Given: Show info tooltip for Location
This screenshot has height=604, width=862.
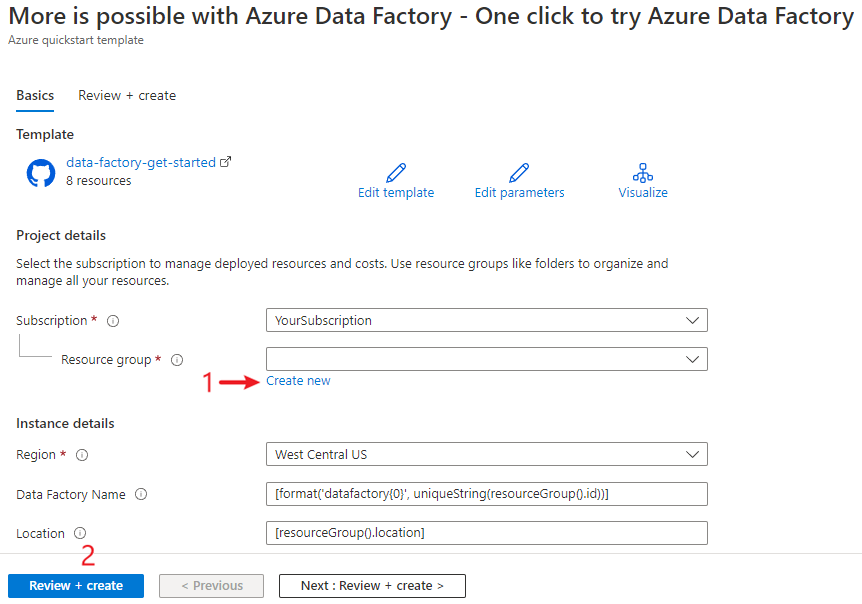Looking at the screenshot, I should [80, 533].
